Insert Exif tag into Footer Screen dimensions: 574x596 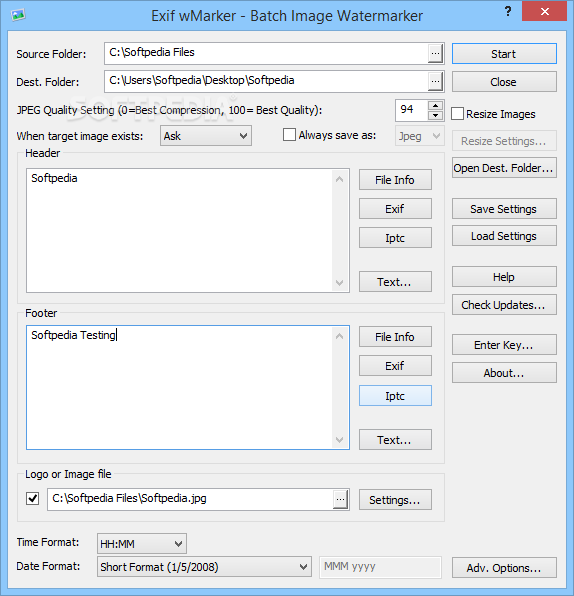[395, 366]
